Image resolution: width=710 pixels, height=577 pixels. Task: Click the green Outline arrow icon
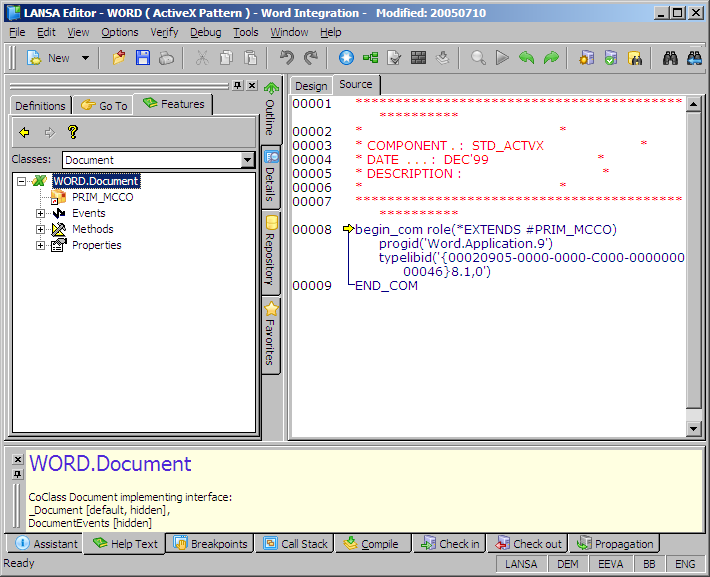[270, 88]
